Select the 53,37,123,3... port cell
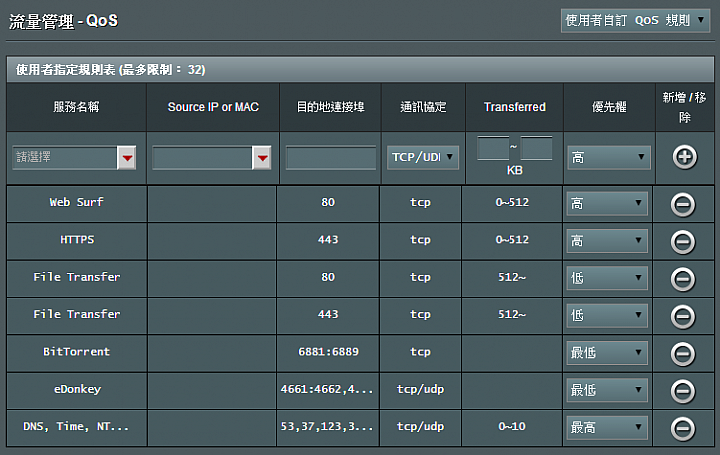This screenshot has width=720, height=455. (x=328, y=428)
